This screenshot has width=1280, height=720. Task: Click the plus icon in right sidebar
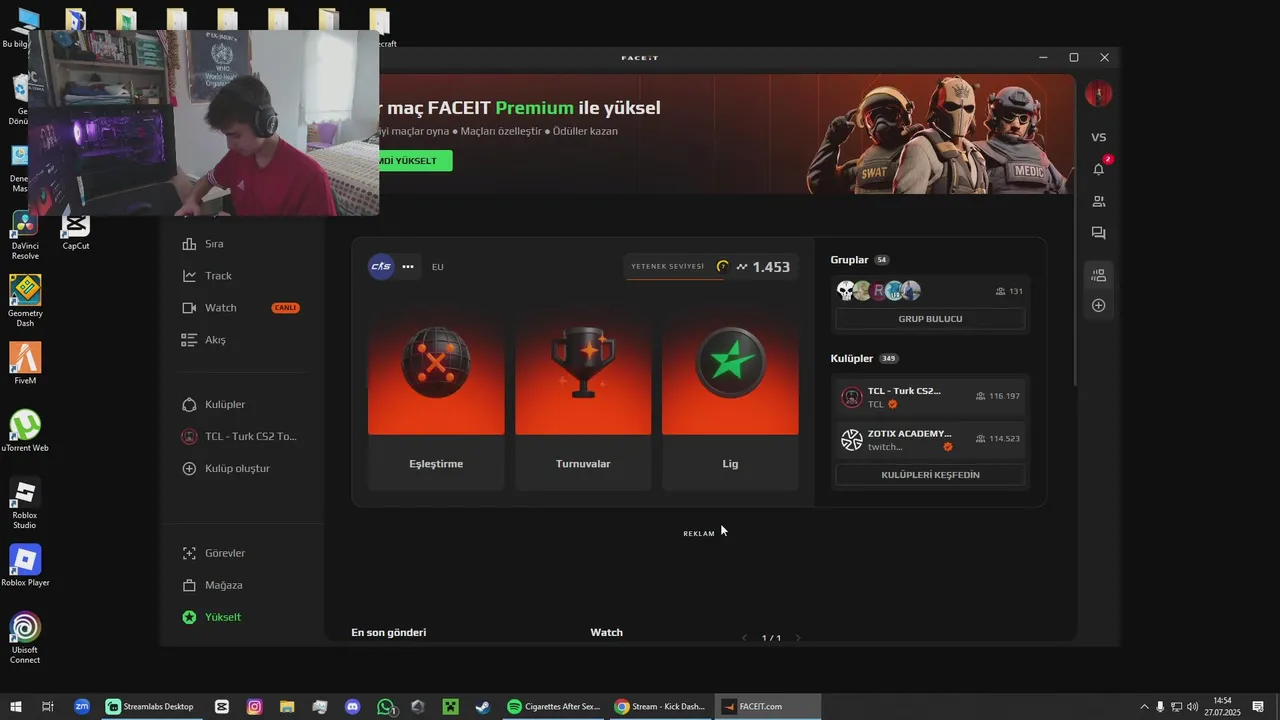coord(1098,305)
